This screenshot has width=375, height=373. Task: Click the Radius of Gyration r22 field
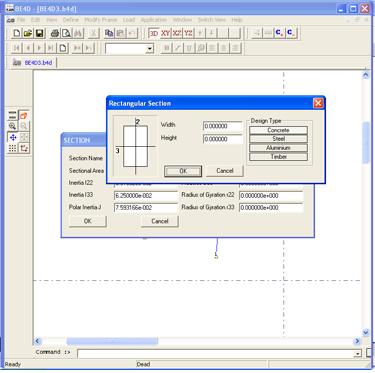(271, 196)
